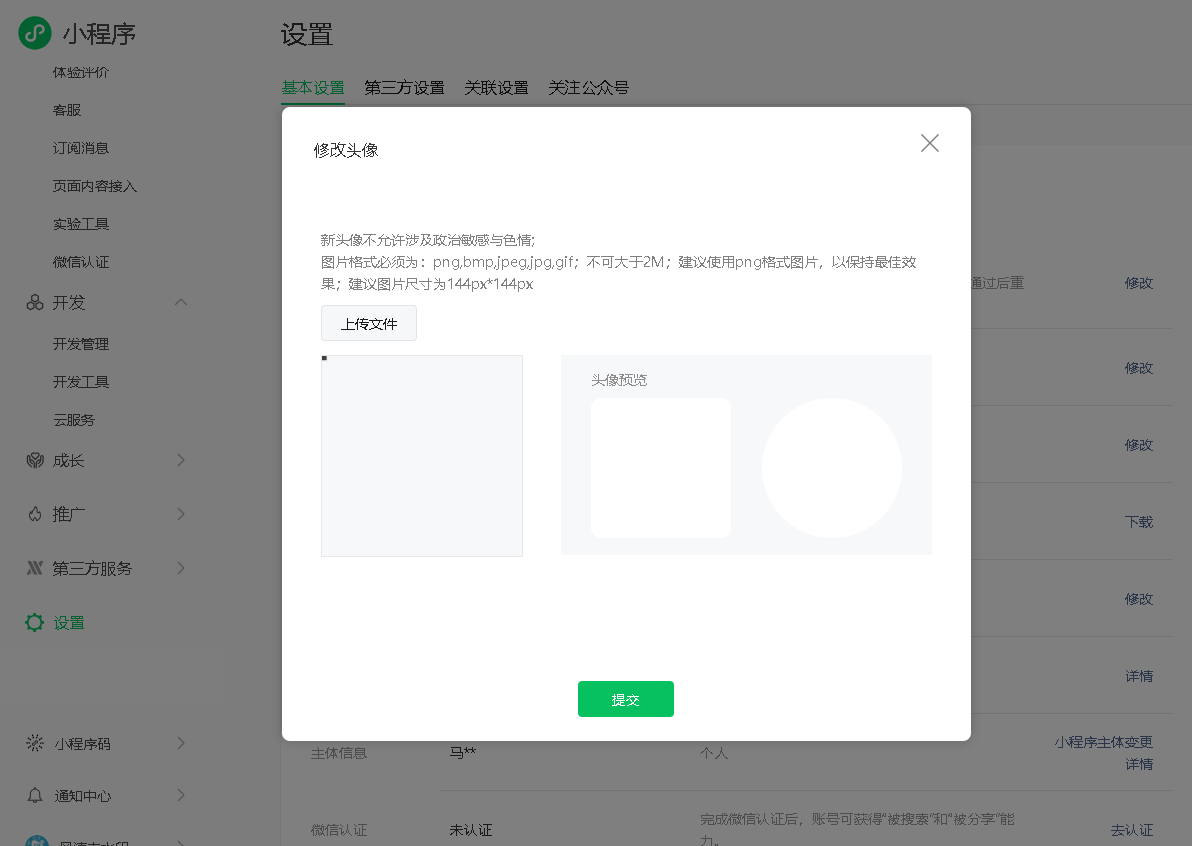1192x846 pixels.
Task: Click the 未认证 status text
Action: (x=471, y=830)
